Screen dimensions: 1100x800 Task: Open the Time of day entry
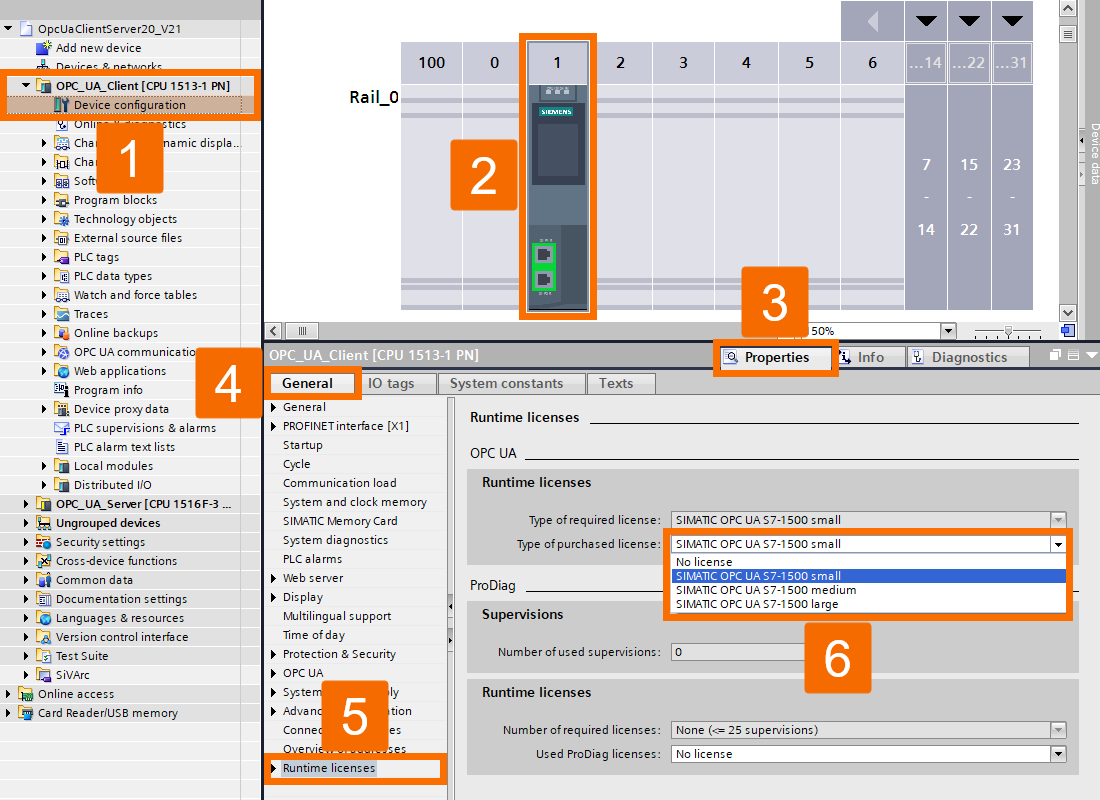tap(314, 635)
